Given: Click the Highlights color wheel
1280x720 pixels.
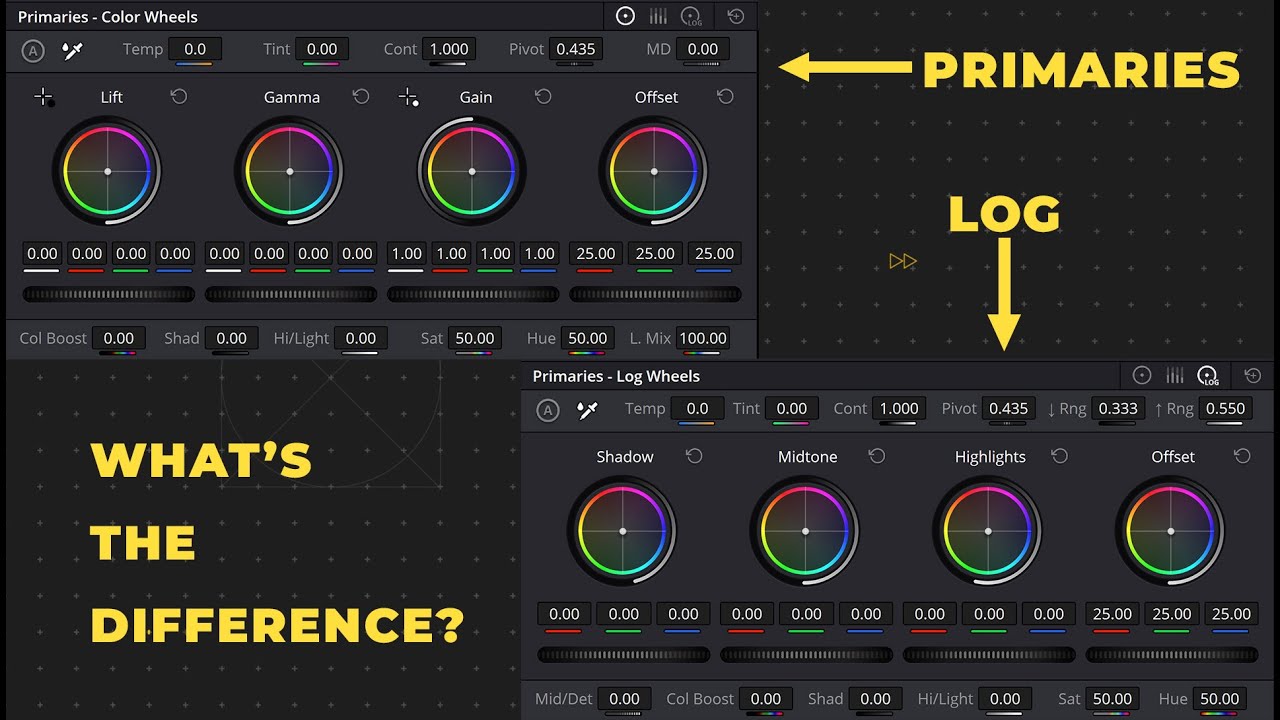Looking at the screenshot, I should (x=987, y=531).
